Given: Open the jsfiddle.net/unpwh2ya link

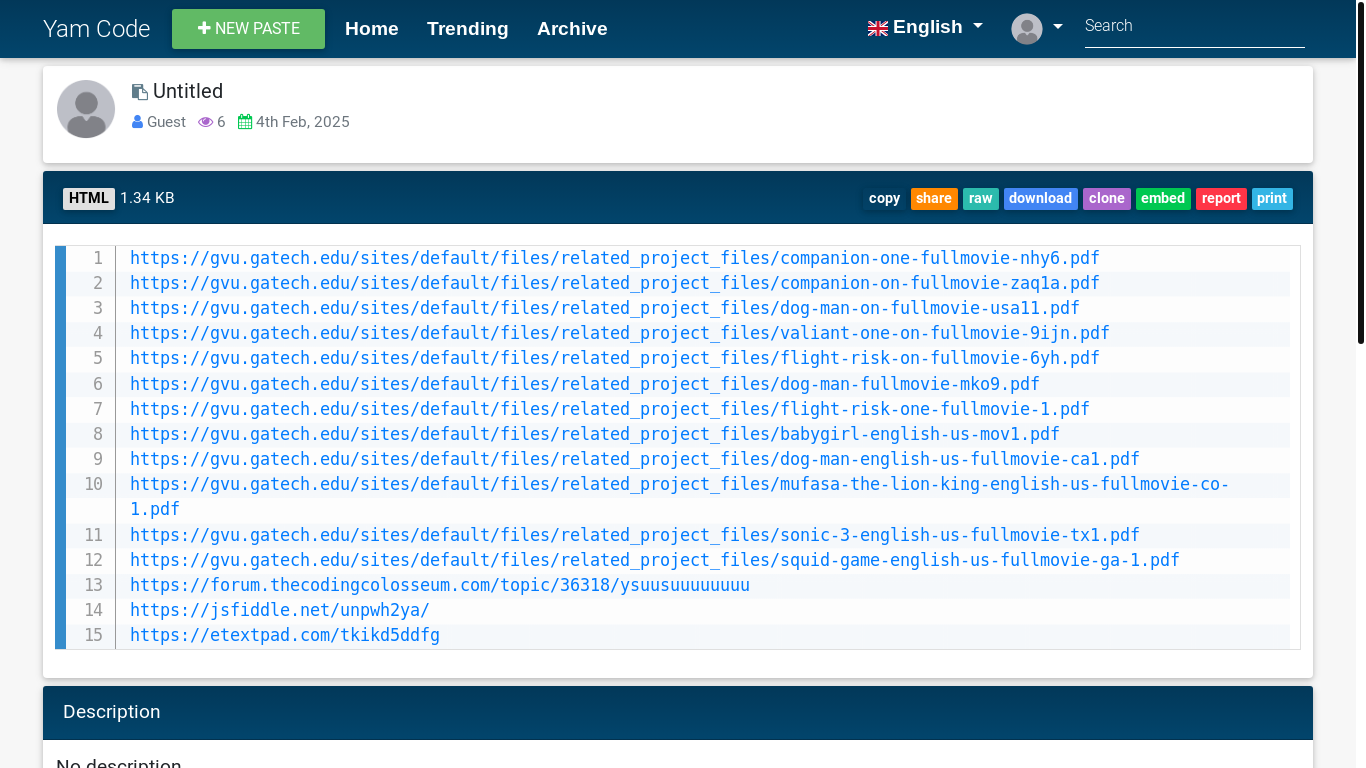Looking at the screenshot, I should click(x=280, y=610).
